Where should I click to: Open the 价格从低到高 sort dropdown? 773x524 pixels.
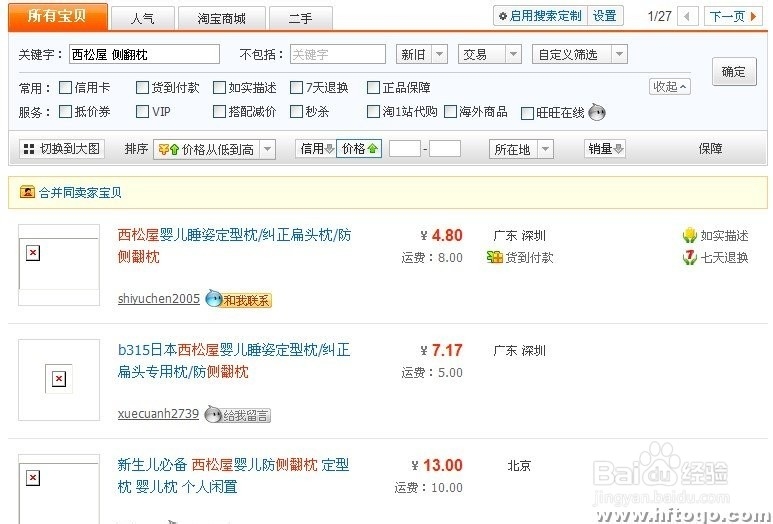(214, 149)
